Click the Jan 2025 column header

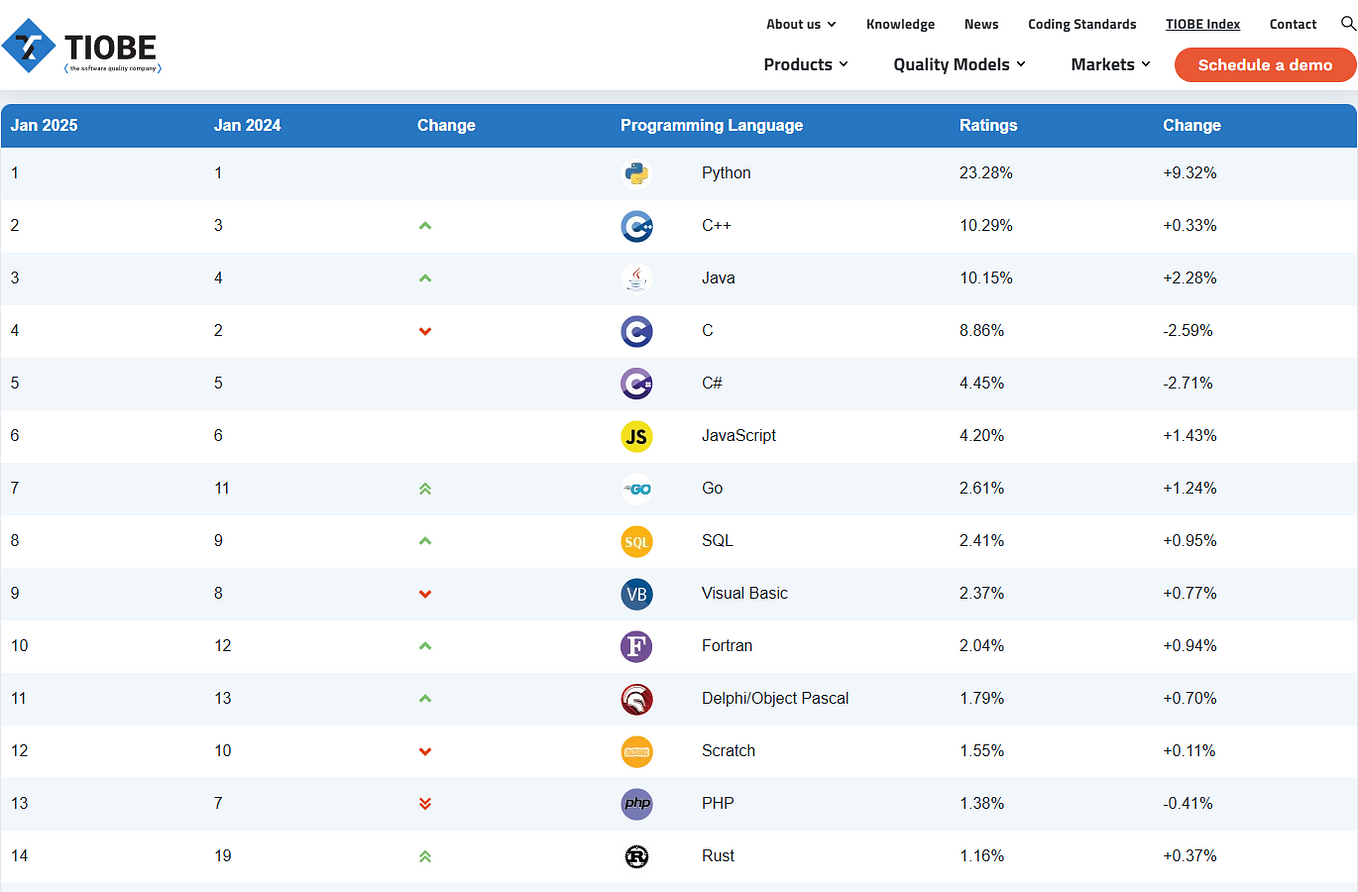[x=44, y=125]
